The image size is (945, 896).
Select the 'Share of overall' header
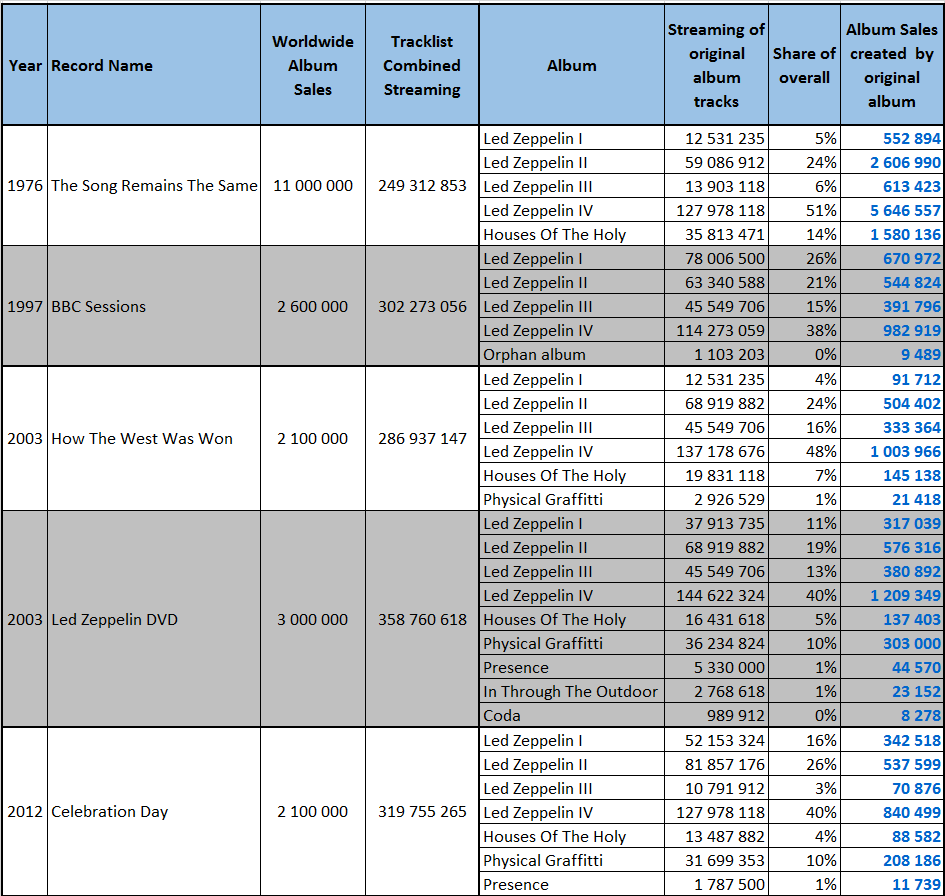pyautogui.click(x=804, y=65)
